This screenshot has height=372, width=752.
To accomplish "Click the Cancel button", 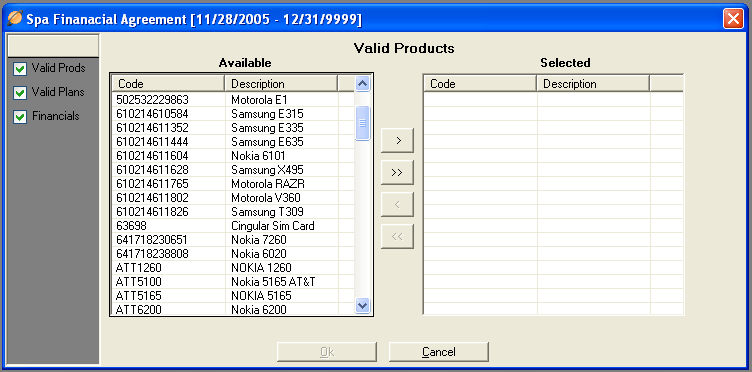I will point(439,352).
